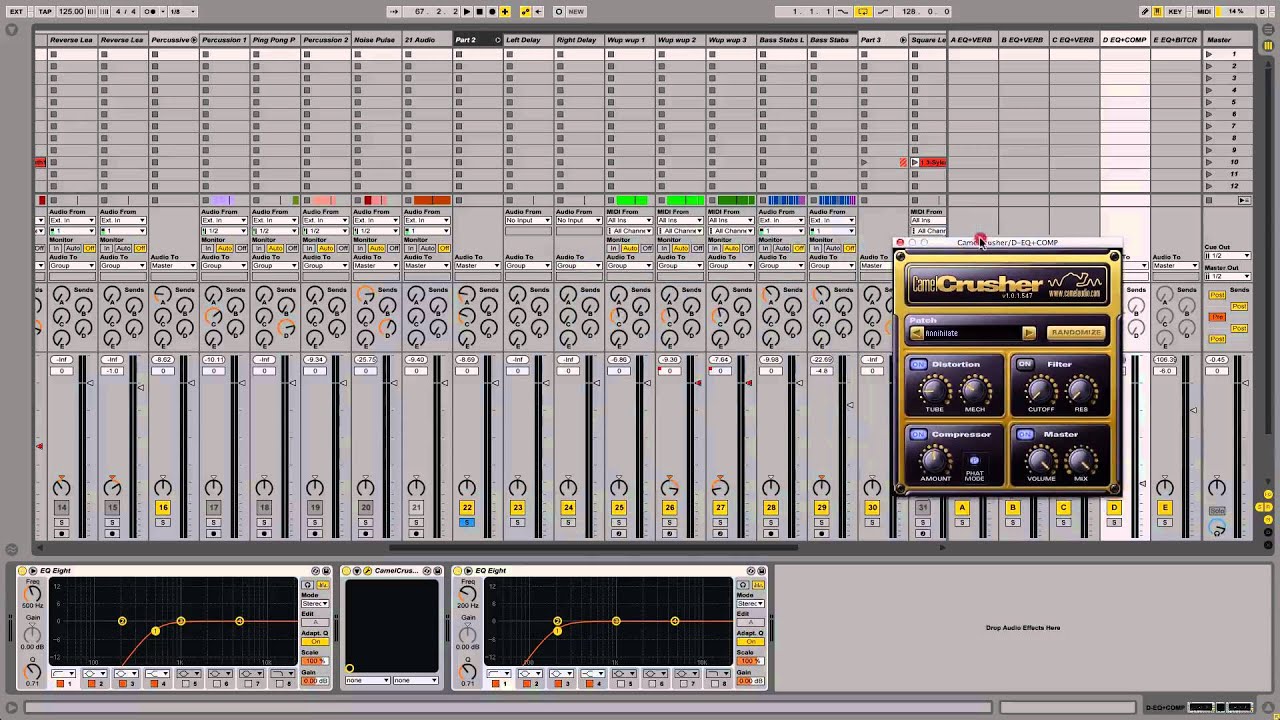This screenshot has height=720, width=1280.
Task: Open CamelCrusher plug-in window via wrench icon
Action: click(x=367, y=571)
